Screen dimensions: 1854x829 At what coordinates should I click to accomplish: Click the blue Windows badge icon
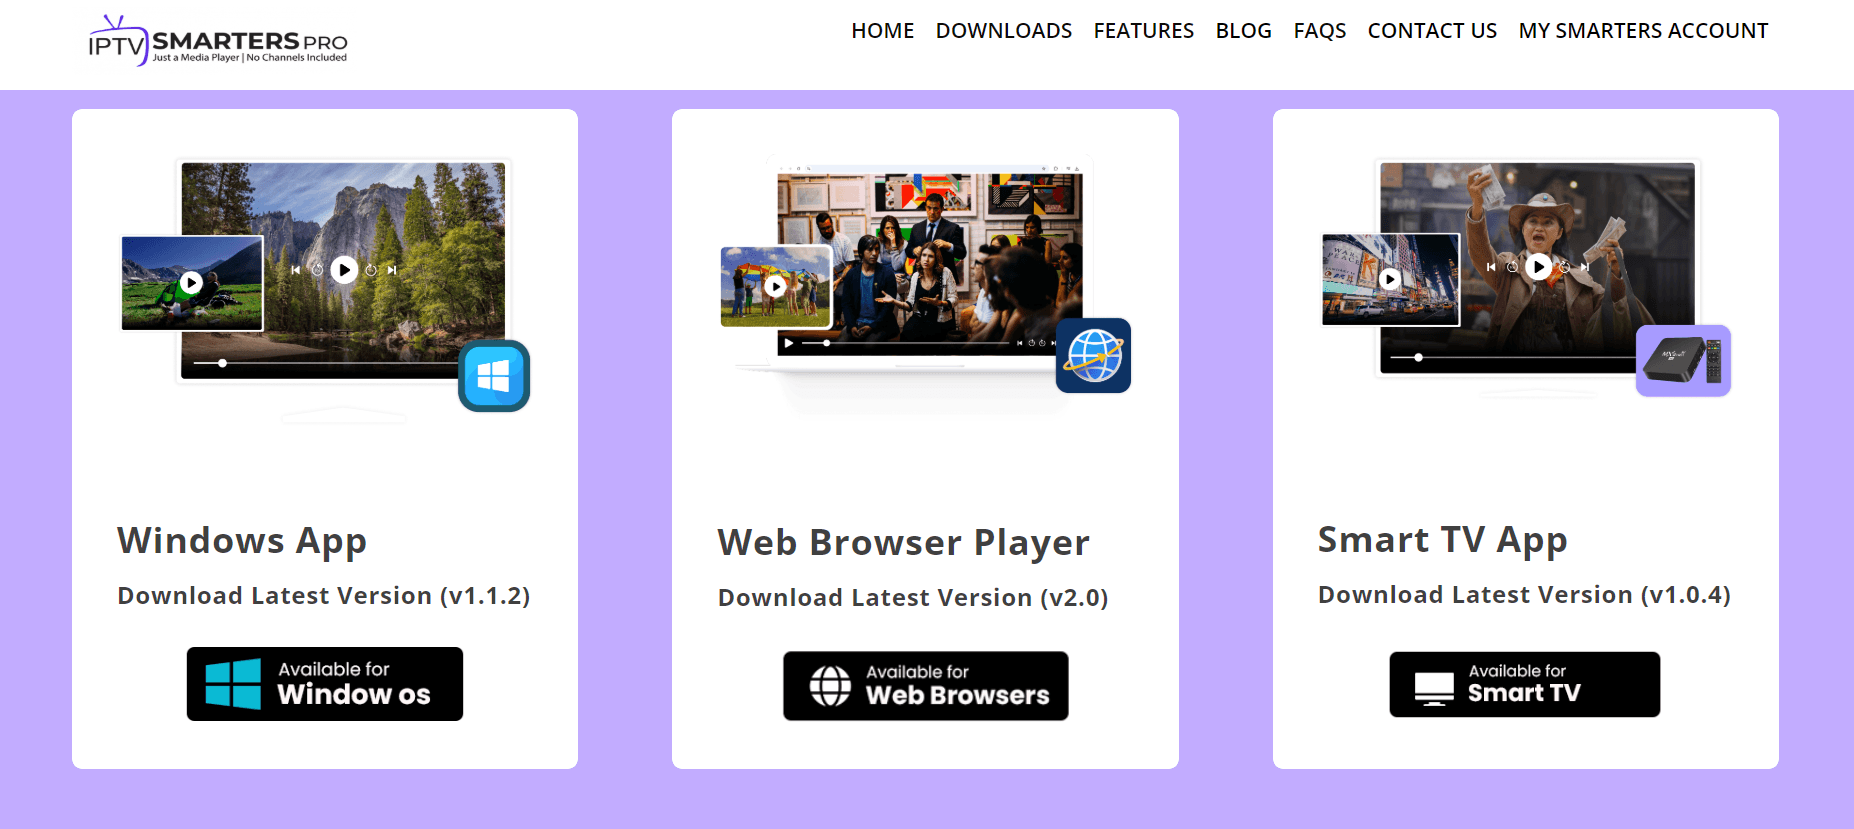[x=494, y=376]
